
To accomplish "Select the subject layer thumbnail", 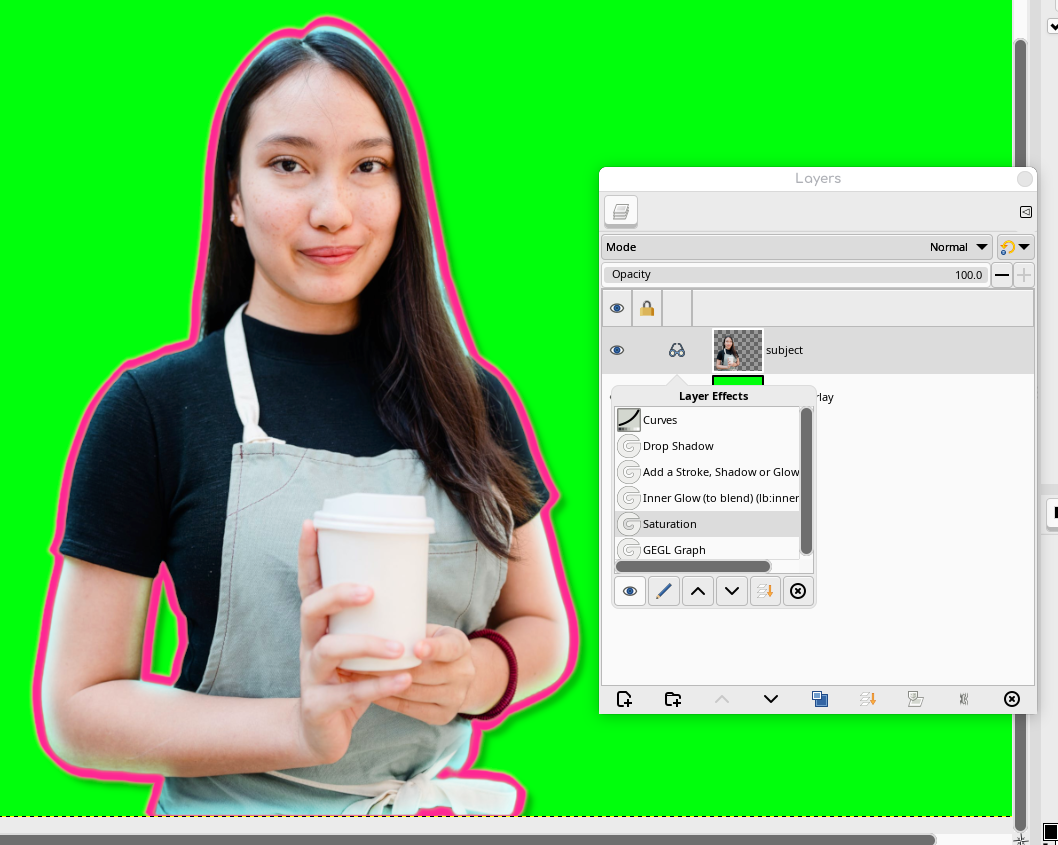I will tap(737, 350).
